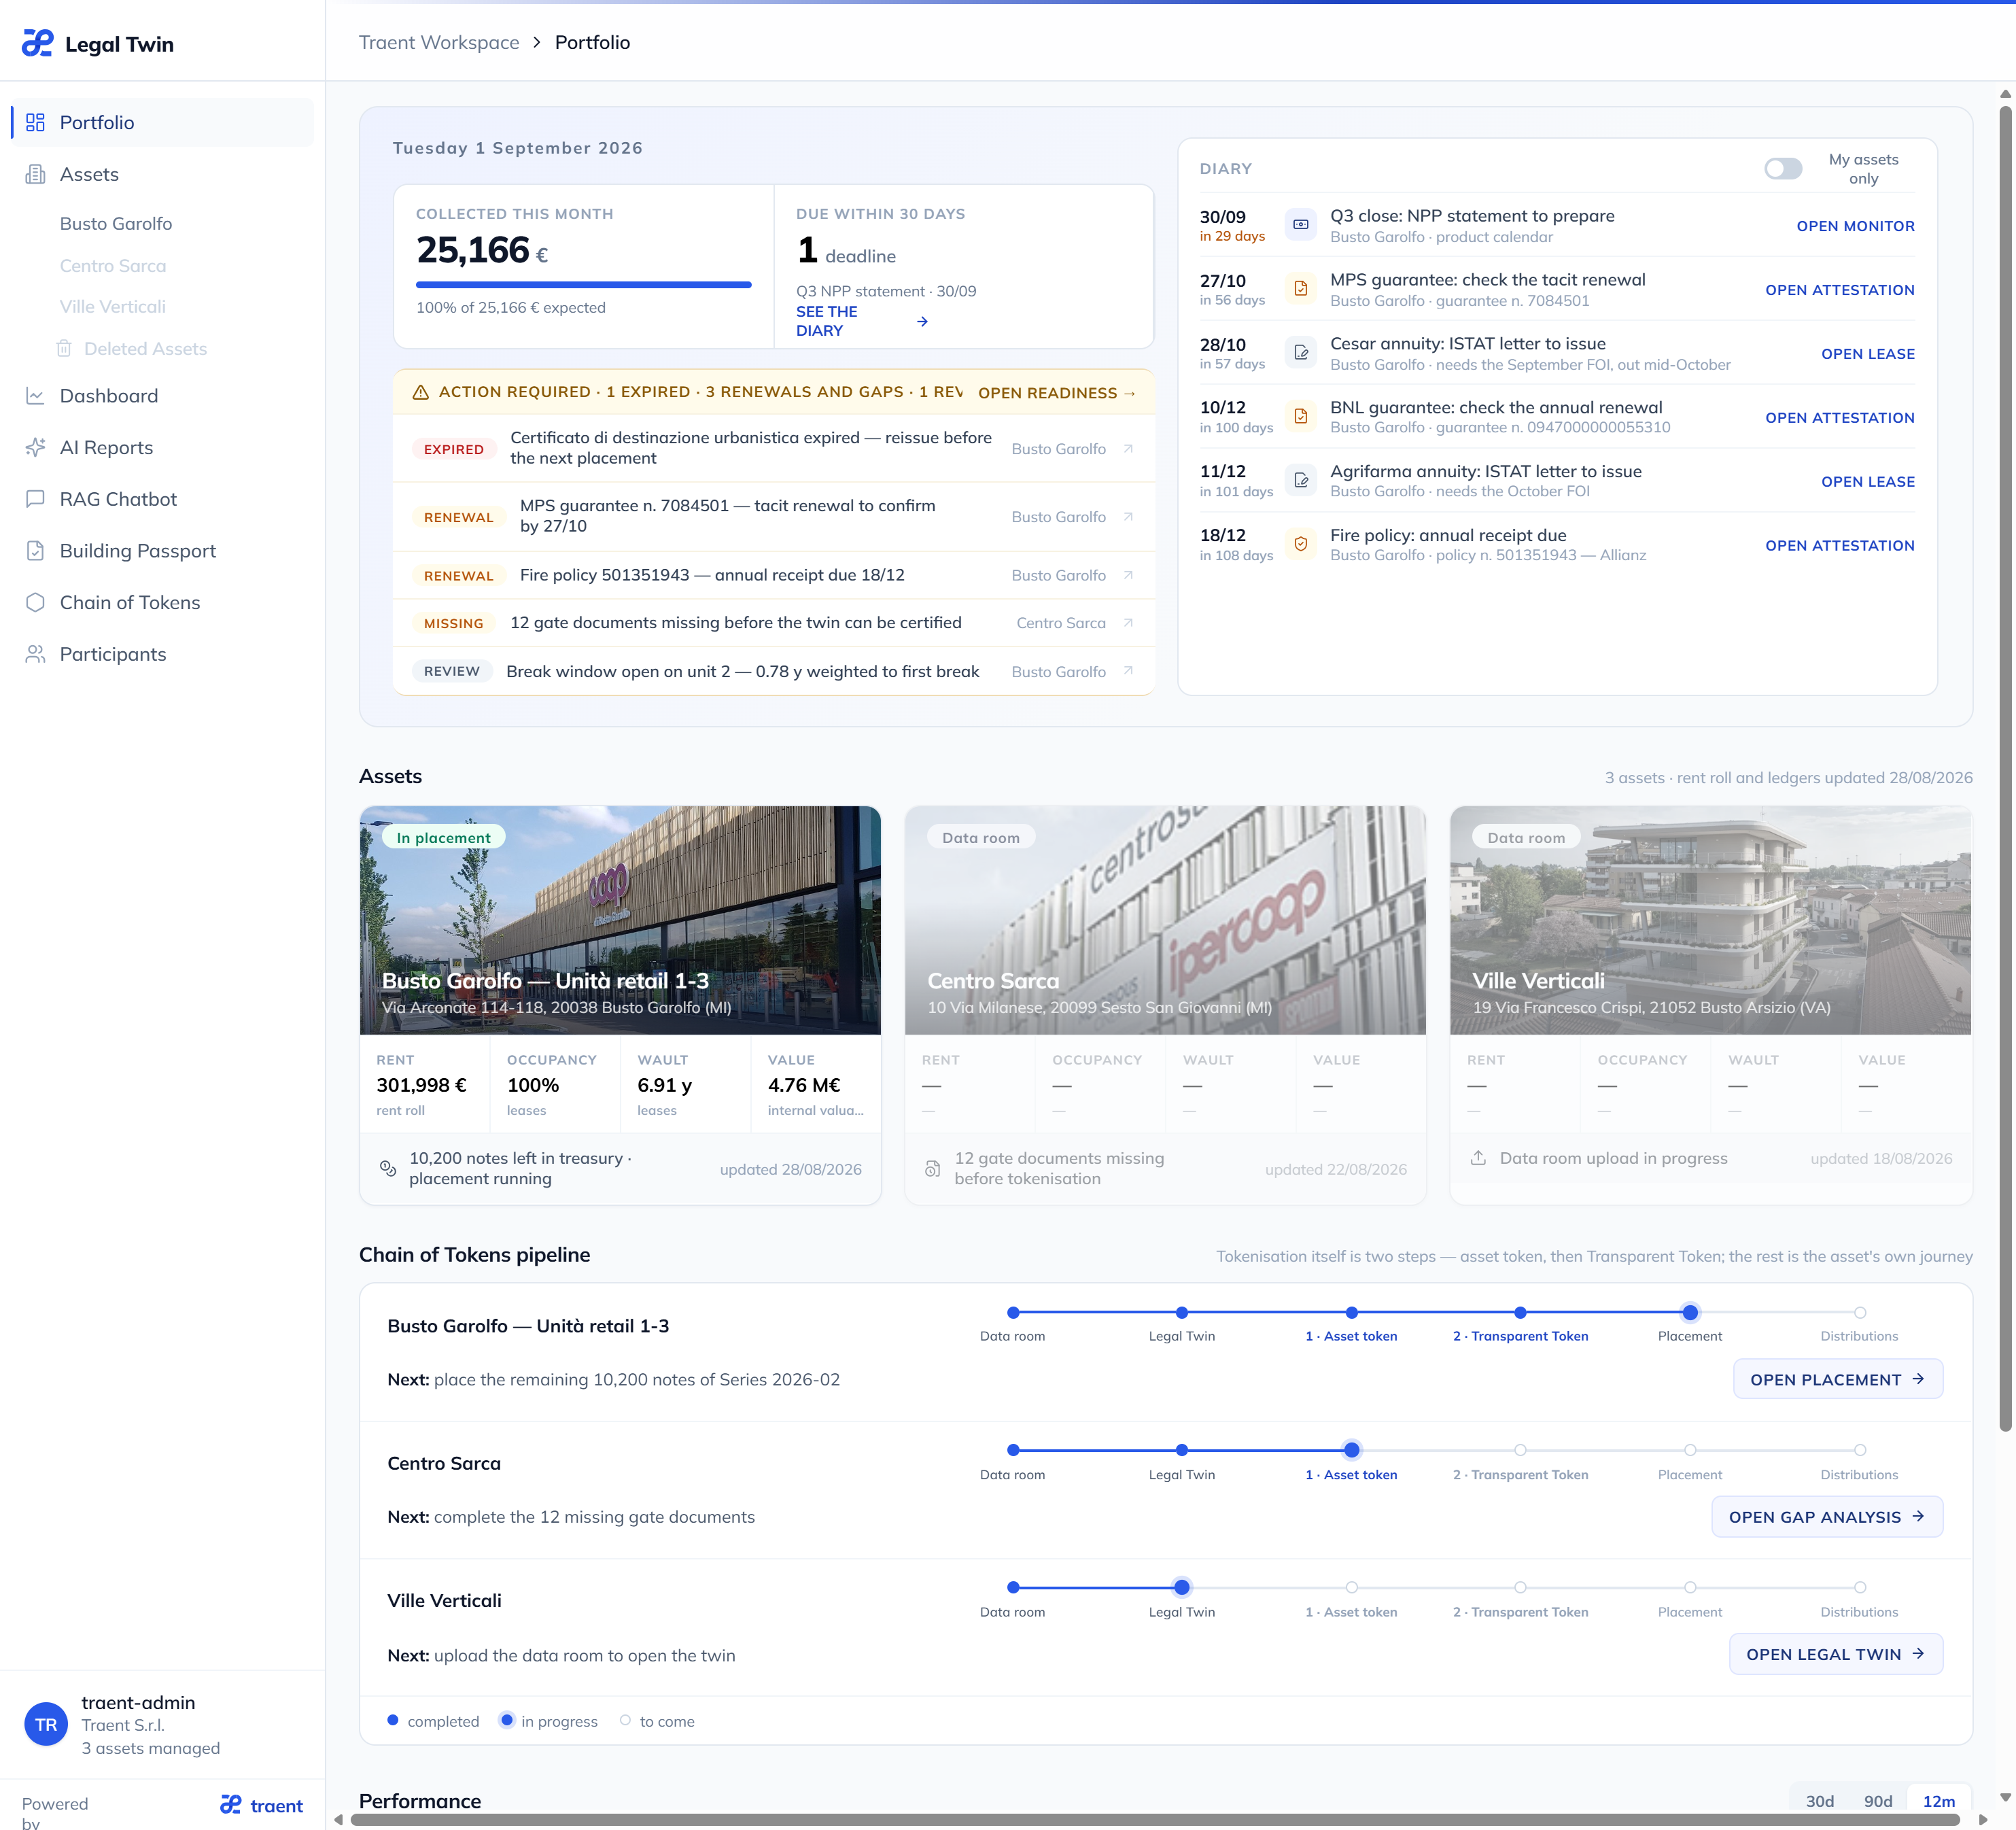Click the Assets building icon in sidebar

tap(35, 174)
